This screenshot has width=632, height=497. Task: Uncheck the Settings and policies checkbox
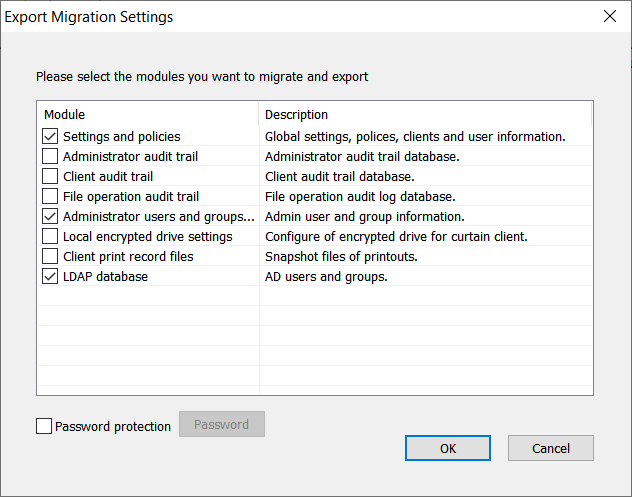(50, 136)
